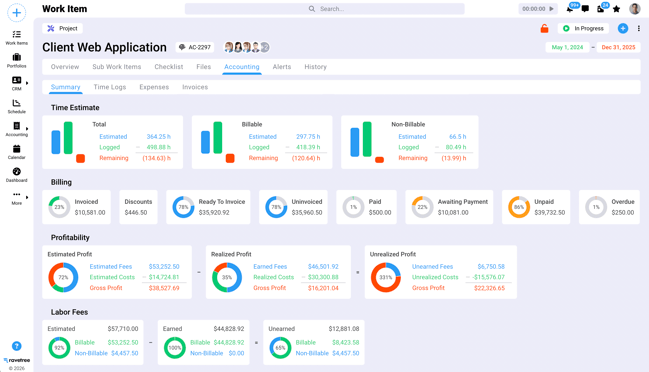Screen dimensions: 649x372
Task: Switch to the Expenses sub-tab
Action: tap(154, 87)
